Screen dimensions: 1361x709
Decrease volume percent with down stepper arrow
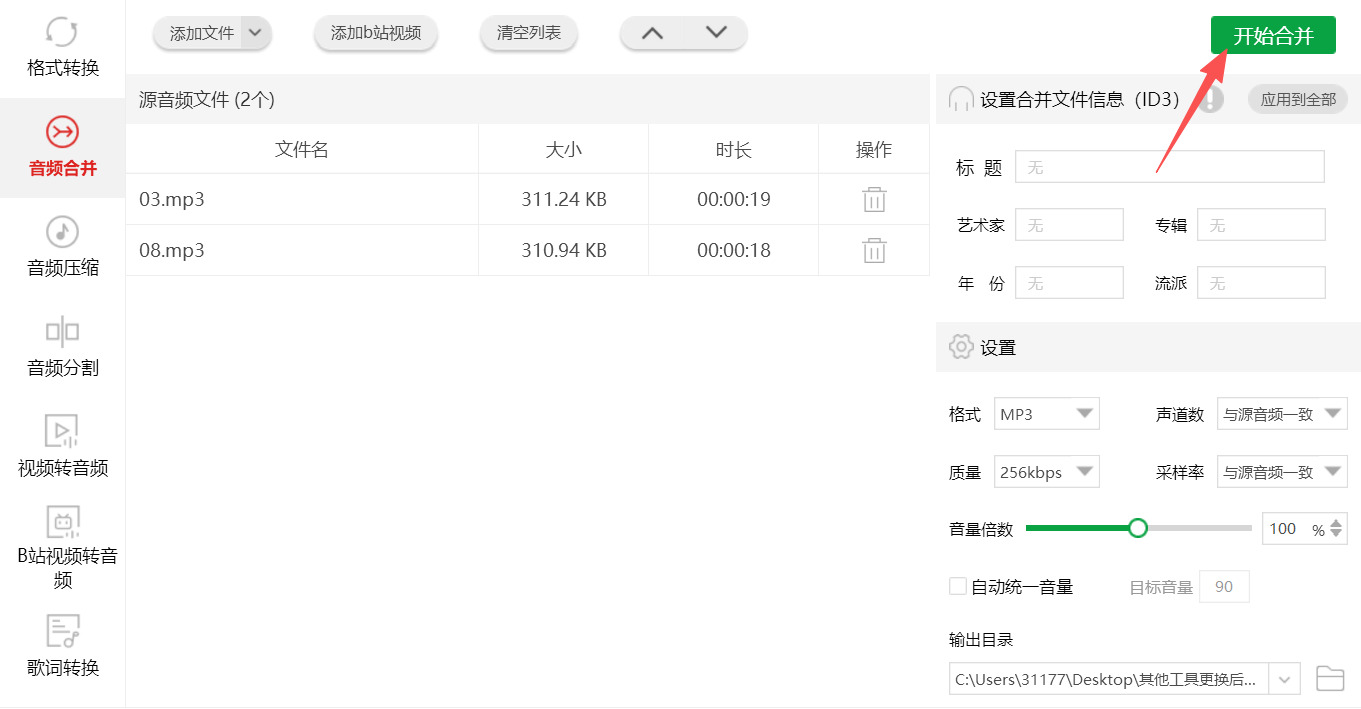point(1337,535)
